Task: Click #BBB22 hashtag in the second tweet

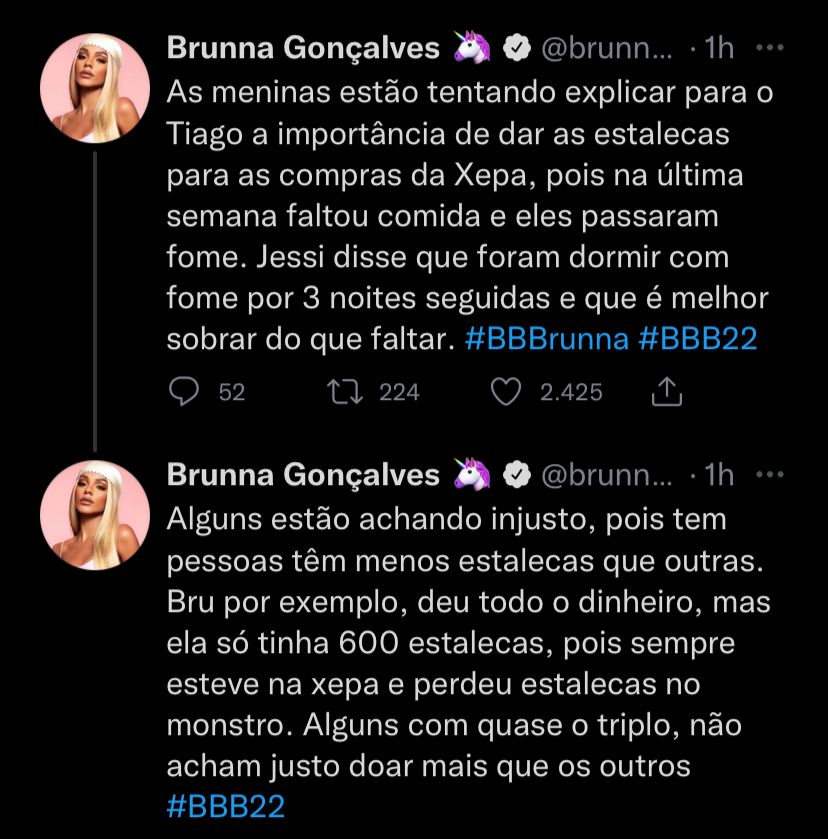Action: [227, 806]
